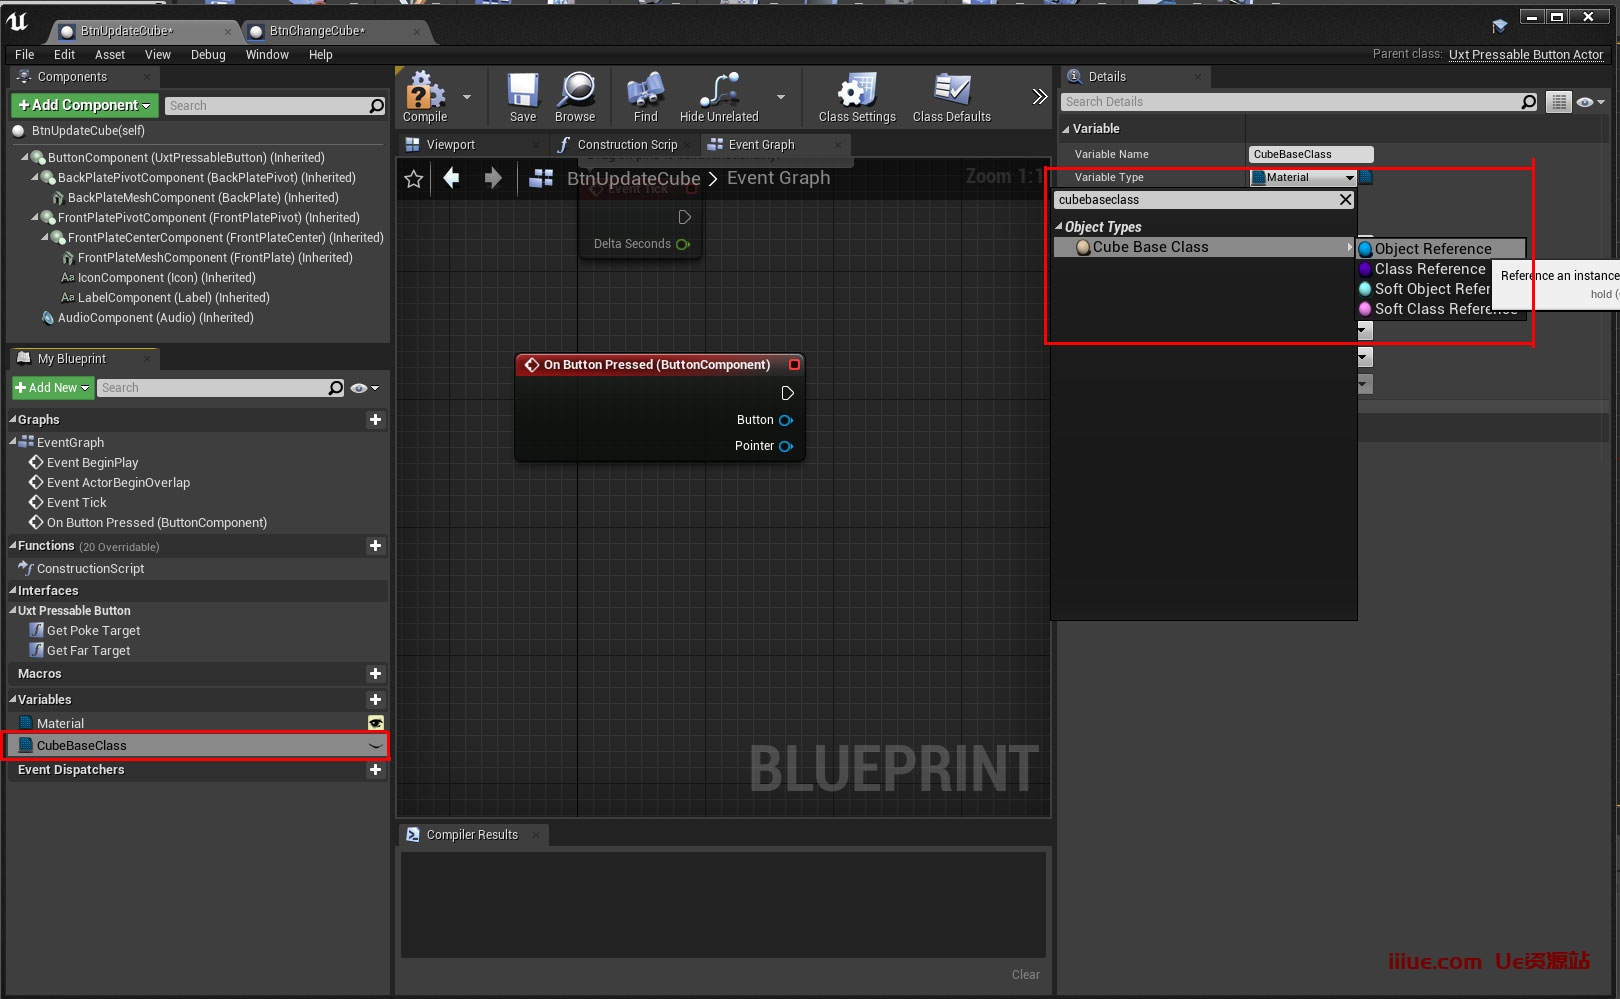Select Object Reference type option
The height and width of the screenshot is (999, 1620).
point(1432,249)
